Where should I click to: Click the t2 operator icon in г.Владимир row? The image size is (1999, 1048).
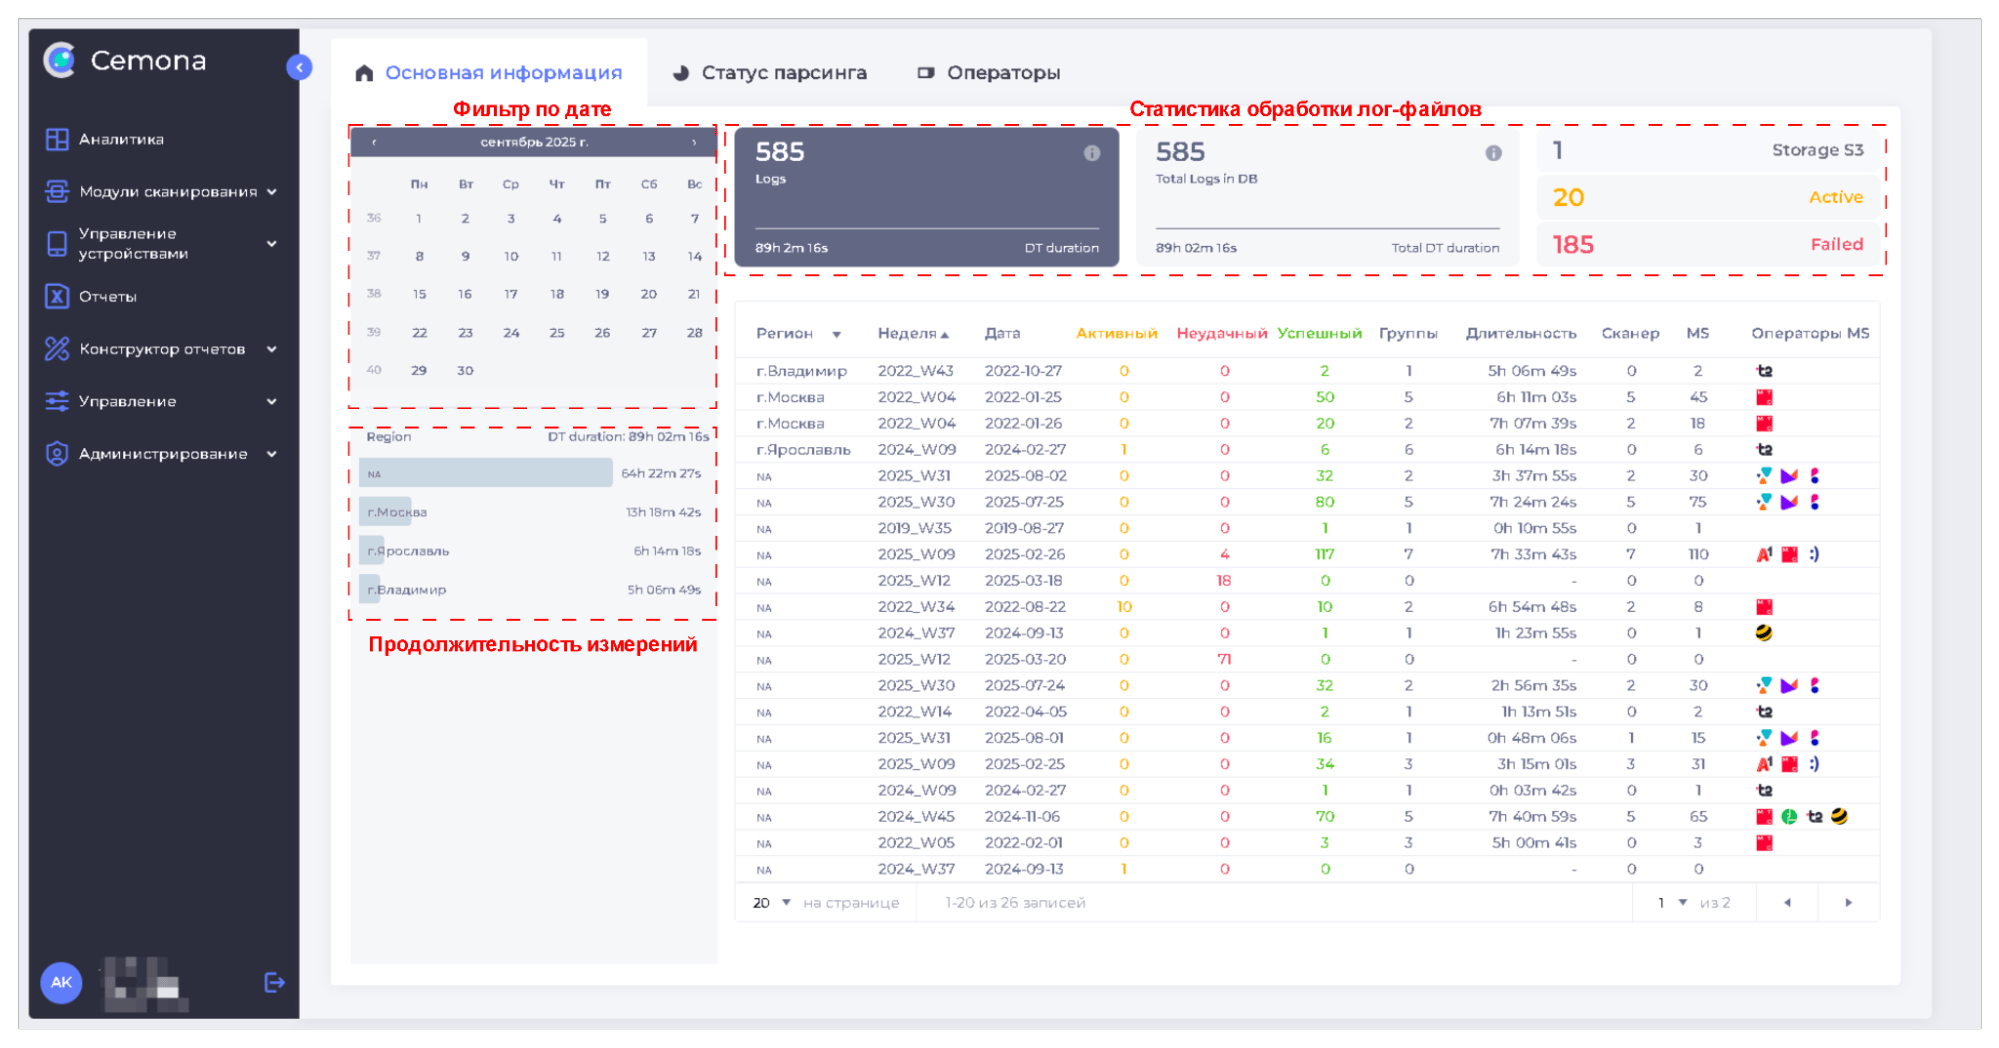point(1765,370)
